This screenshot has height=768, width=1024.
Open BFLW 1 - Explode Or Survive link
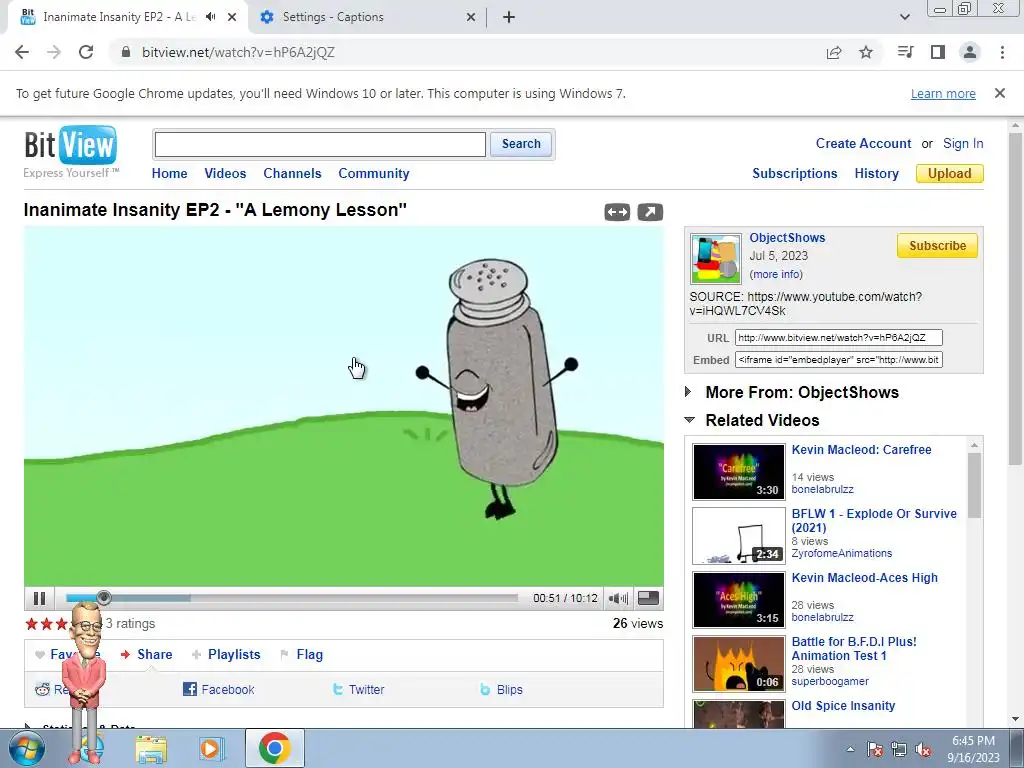click(x=874, y=520)
